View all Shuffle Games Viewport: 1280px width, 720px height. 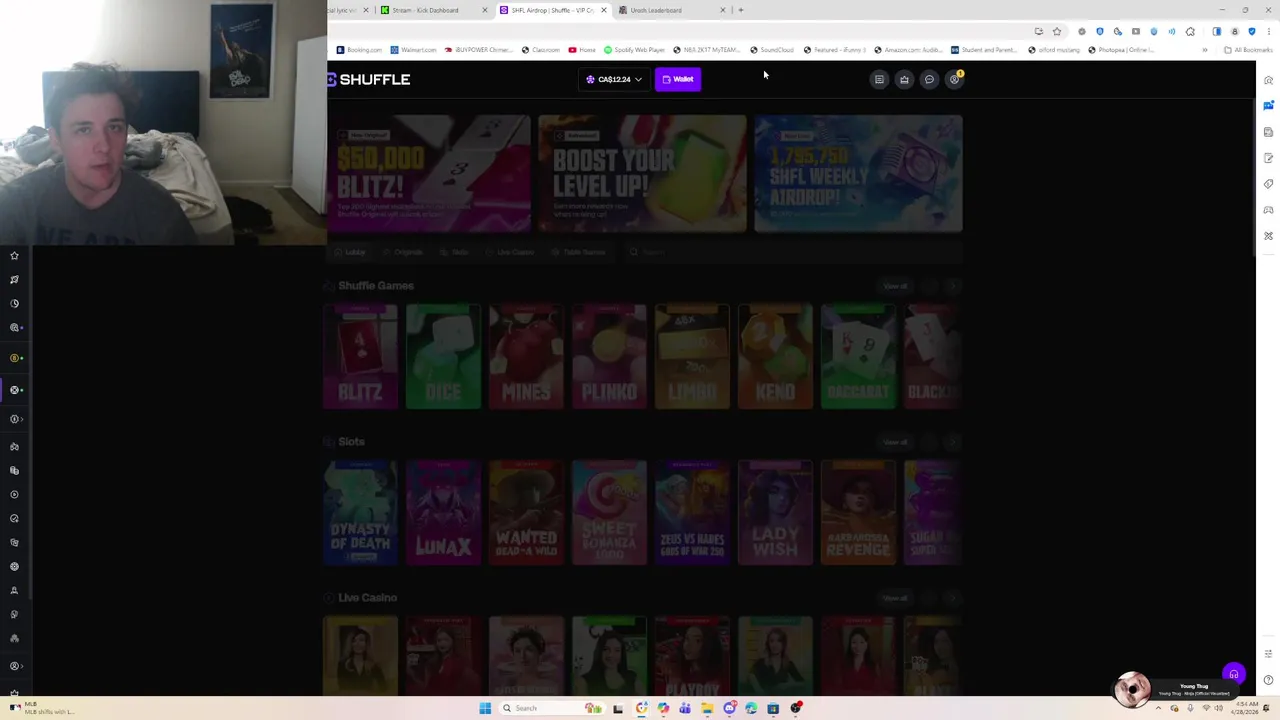pos(895,286)
